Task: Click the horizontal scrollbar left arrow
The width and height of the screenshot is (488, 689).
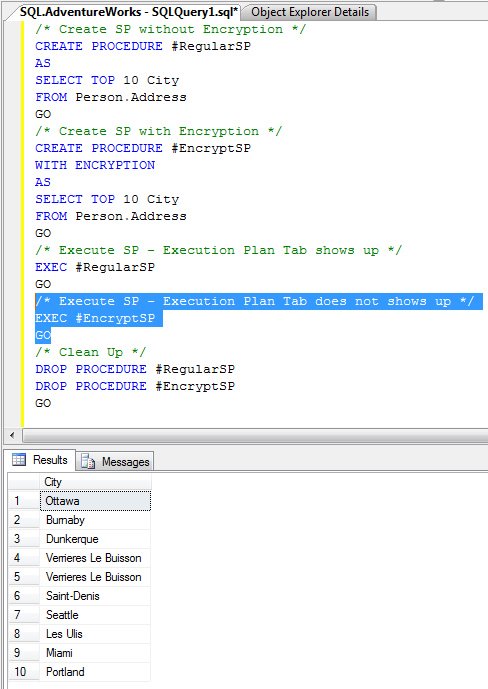Action: pyautogui.click(x=12, y=435)
